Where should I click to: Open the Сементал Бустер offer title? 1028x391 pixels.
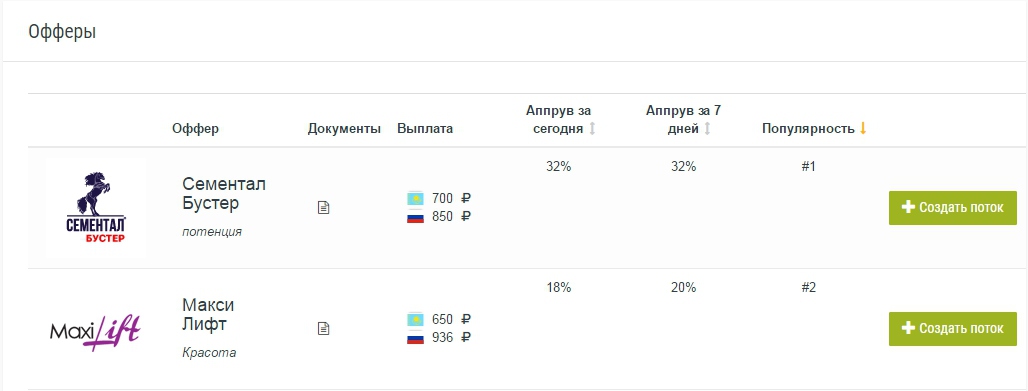[x=224, y=194]
